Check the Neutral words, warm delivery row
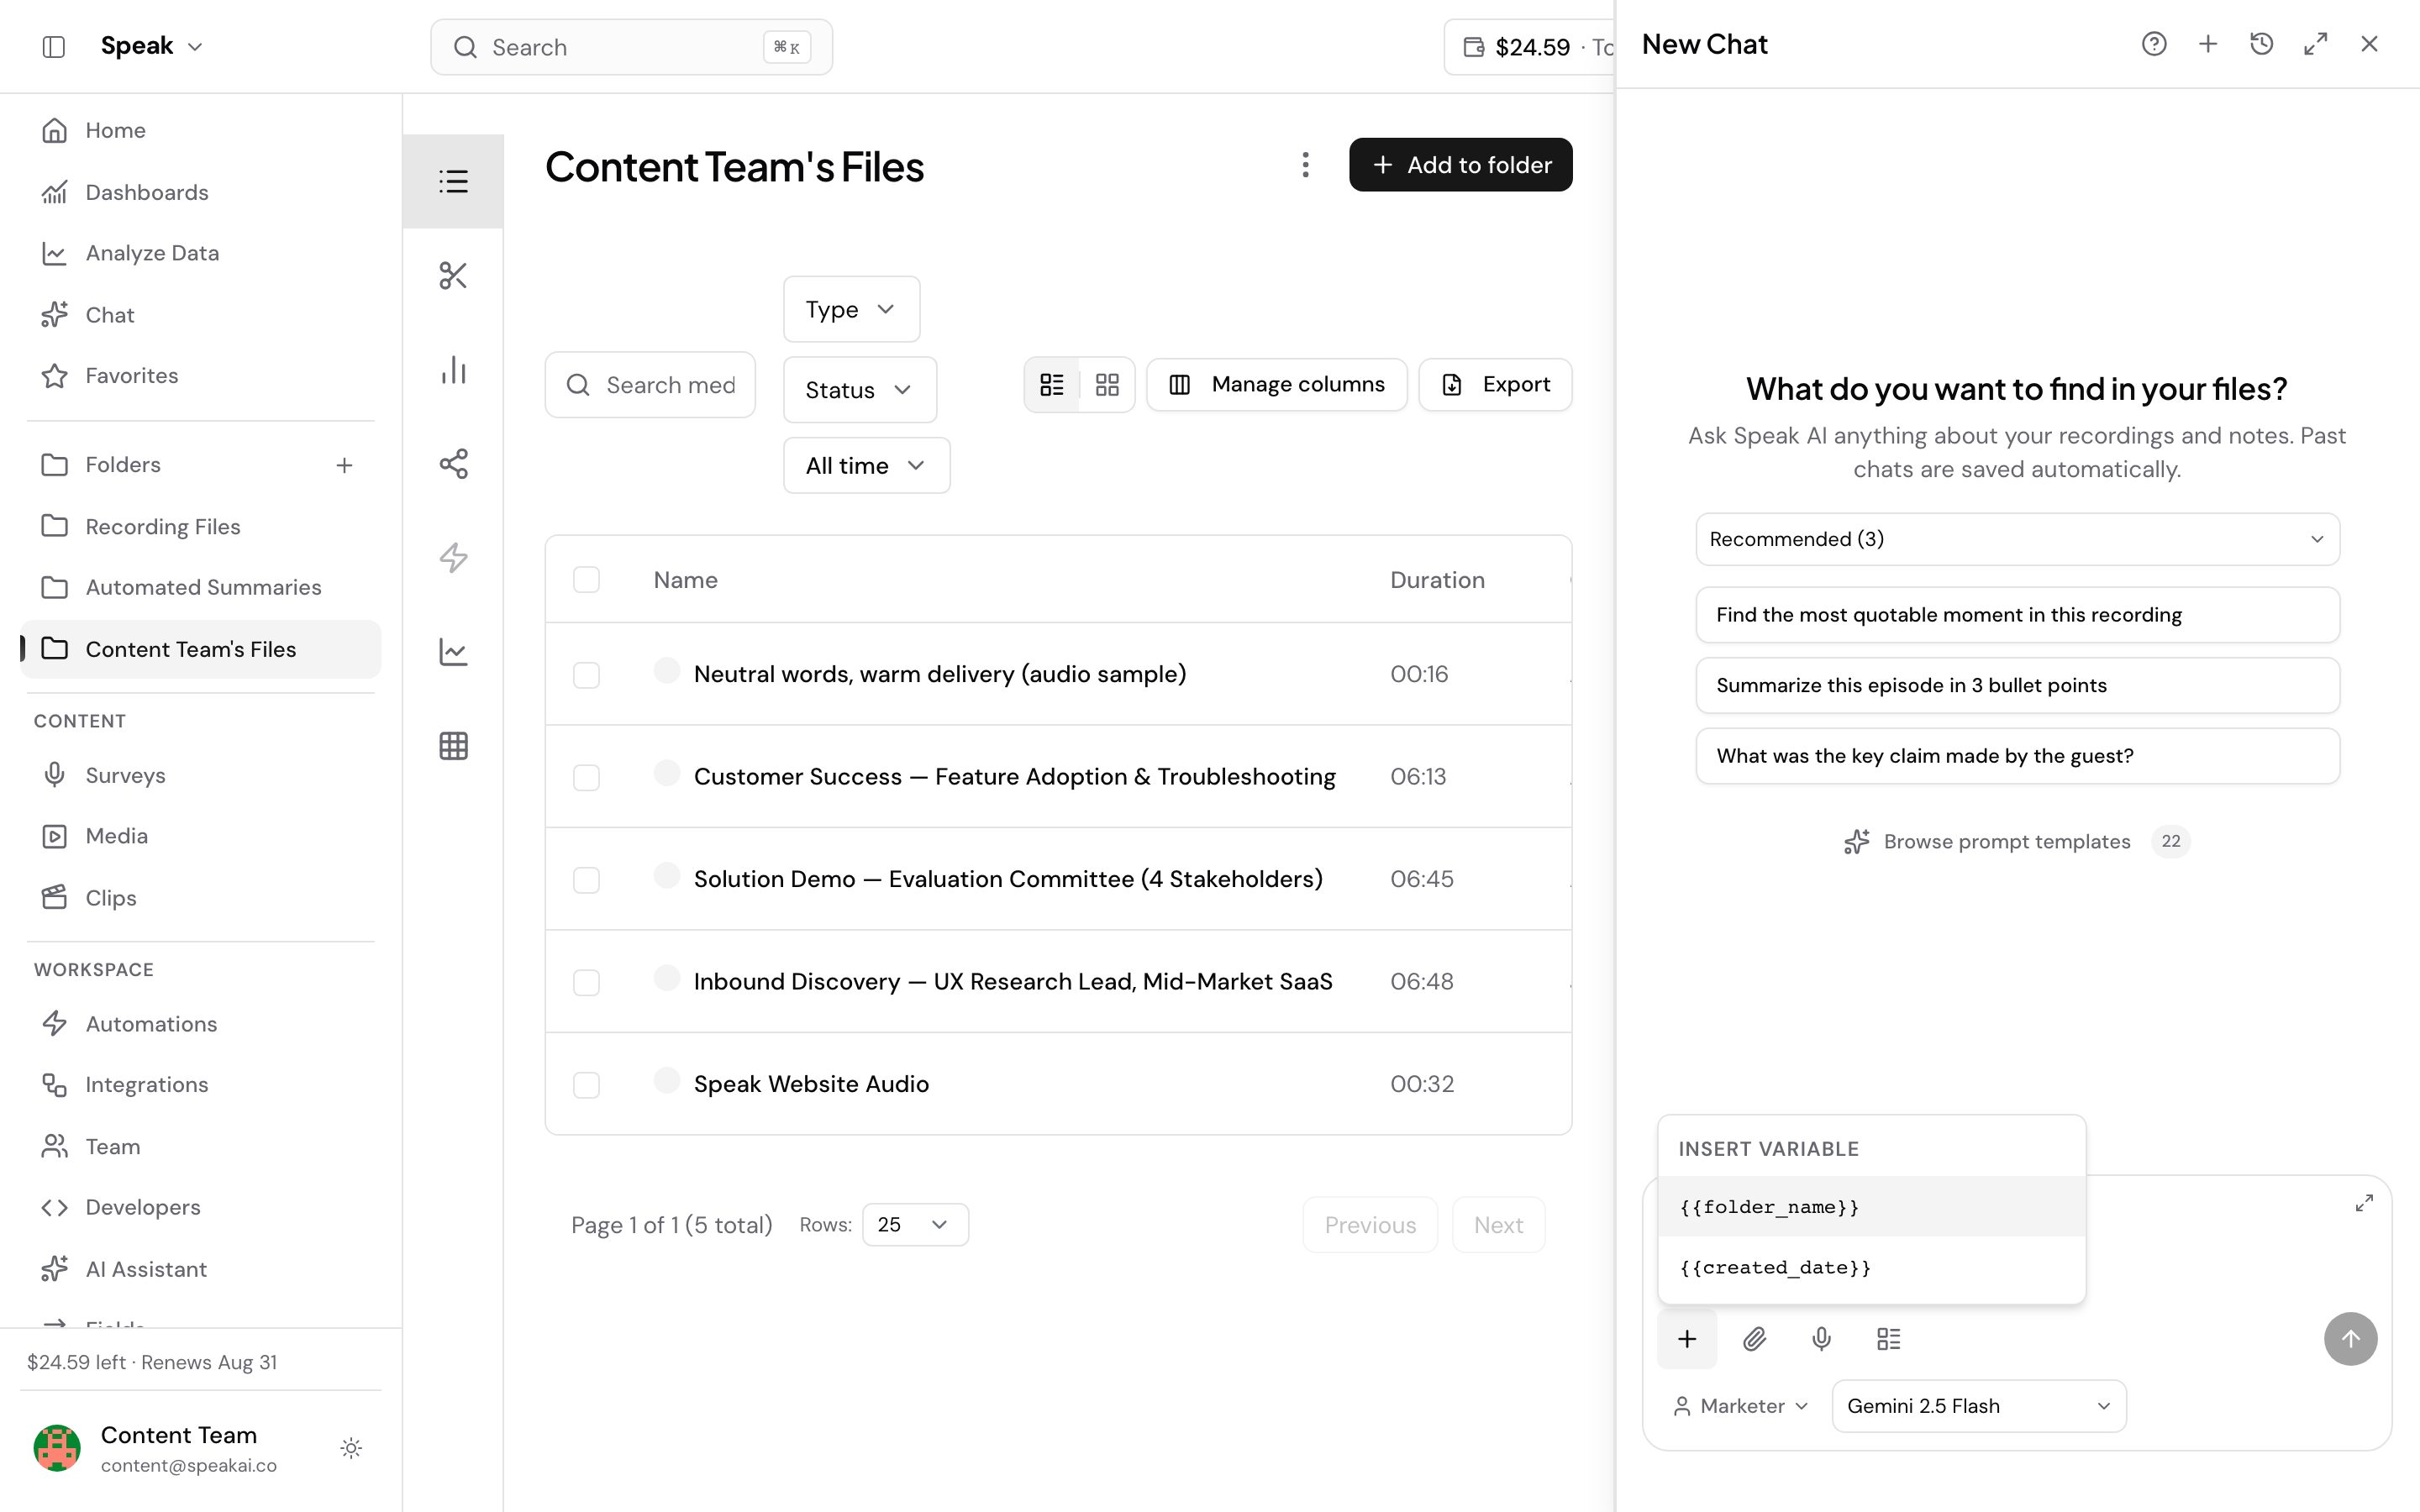Viewport: 2420px width, 1512px height. (586, 675)
